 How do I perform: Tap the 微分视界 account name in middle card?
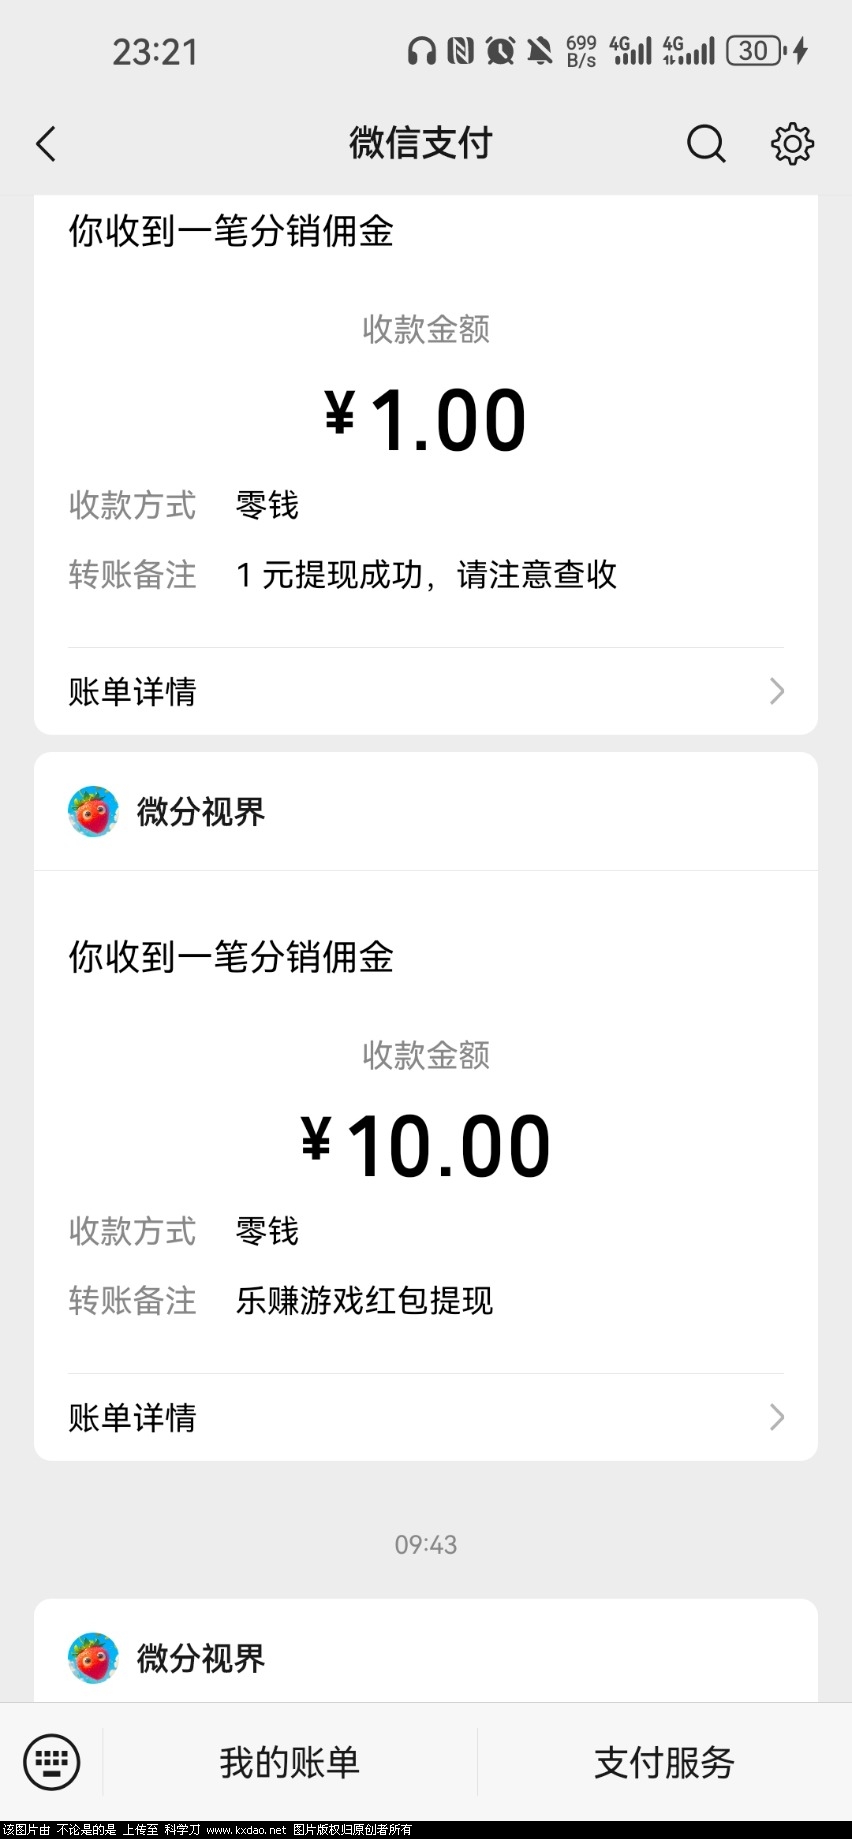pos(201,812)
